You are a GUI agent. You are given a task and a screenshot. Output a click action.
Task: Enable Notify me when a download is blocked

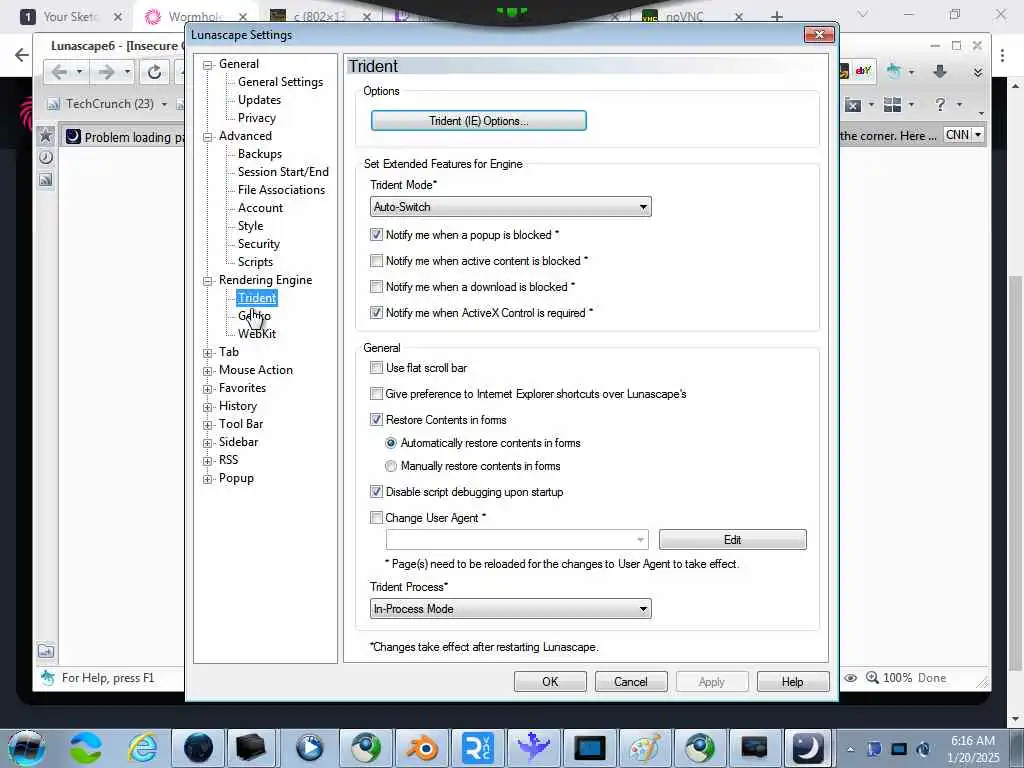tap(376, 287)
